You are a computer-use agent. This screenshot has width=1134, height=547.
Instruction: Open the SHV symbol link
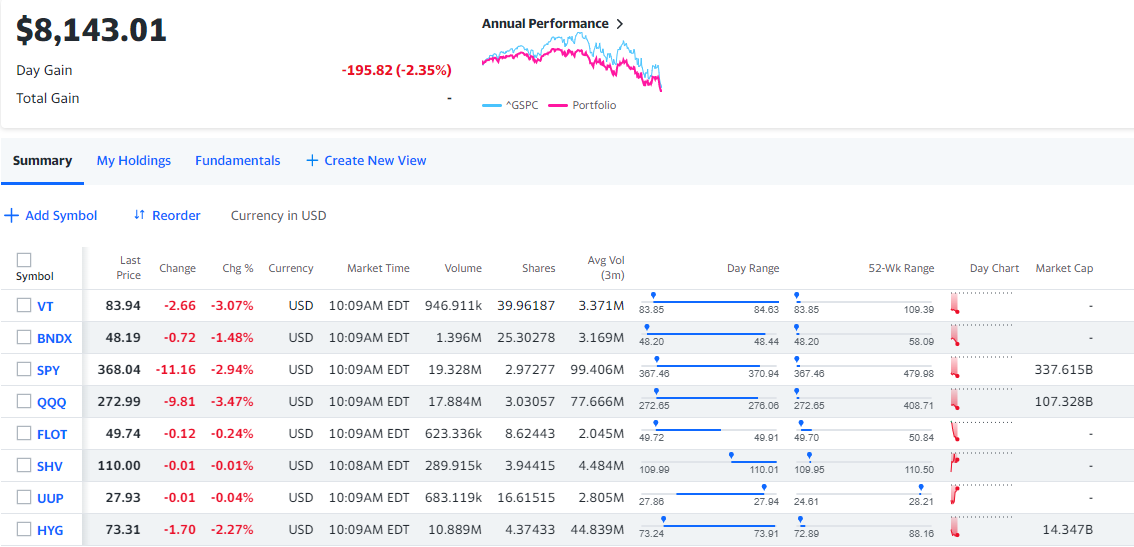point(50,466)
